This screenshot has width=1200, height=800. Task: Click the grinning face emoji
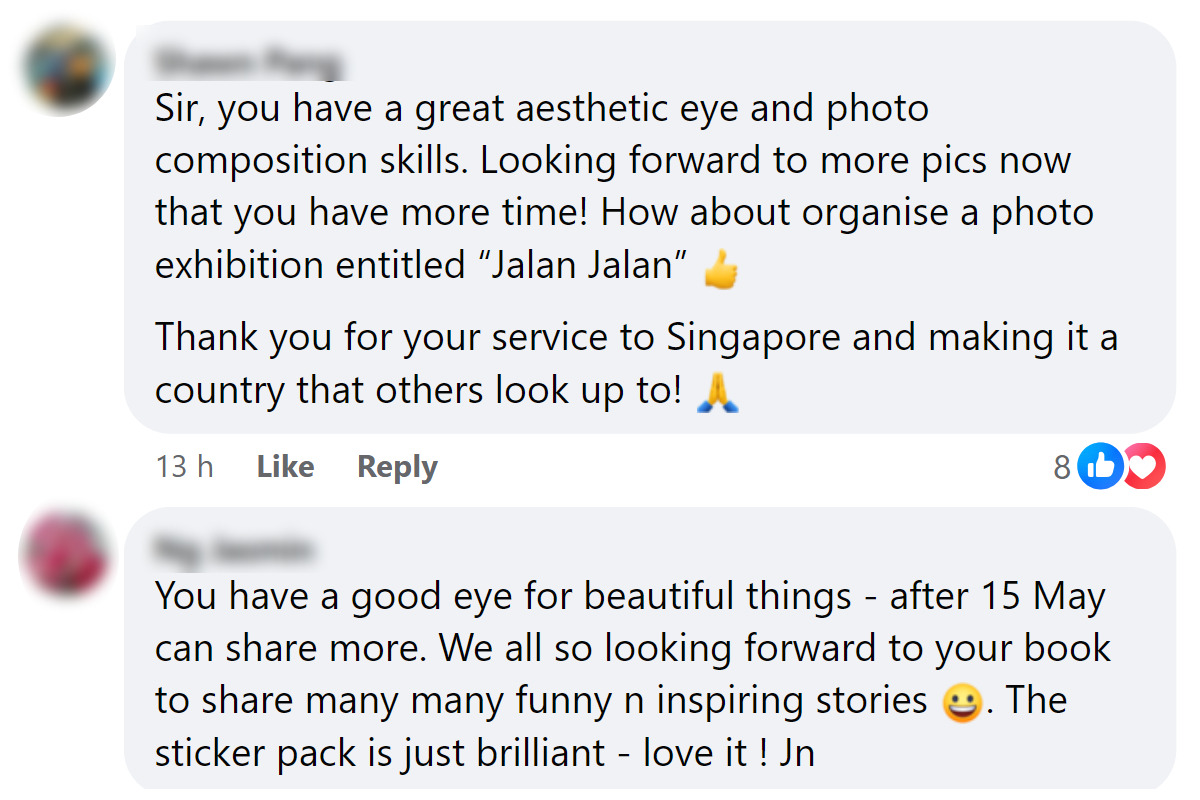pos(961,703)
